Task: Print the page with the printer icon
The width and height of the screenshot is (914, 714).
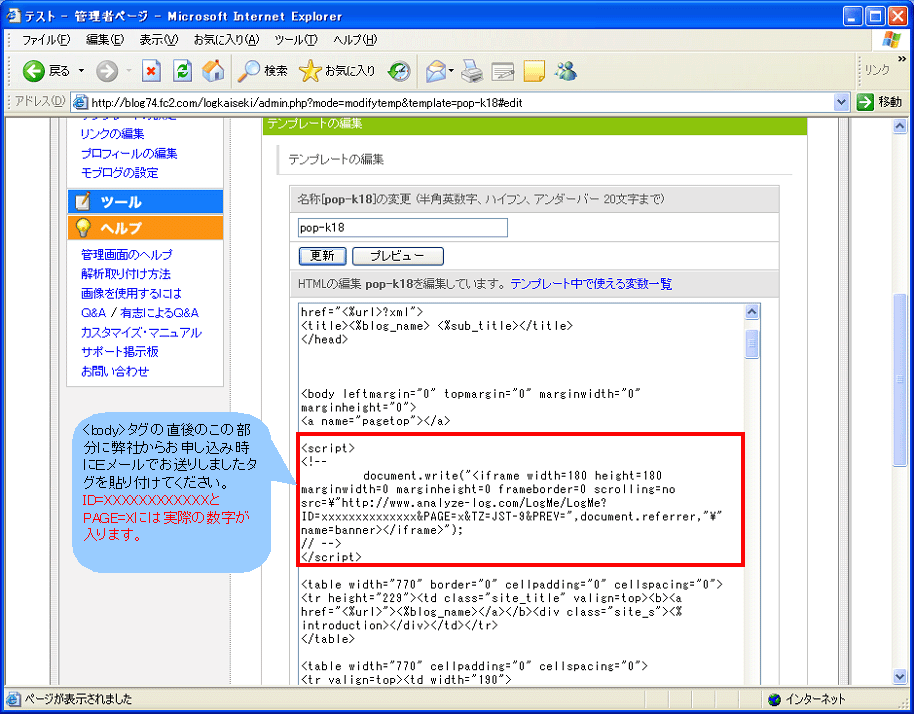Action: point(472,71)
